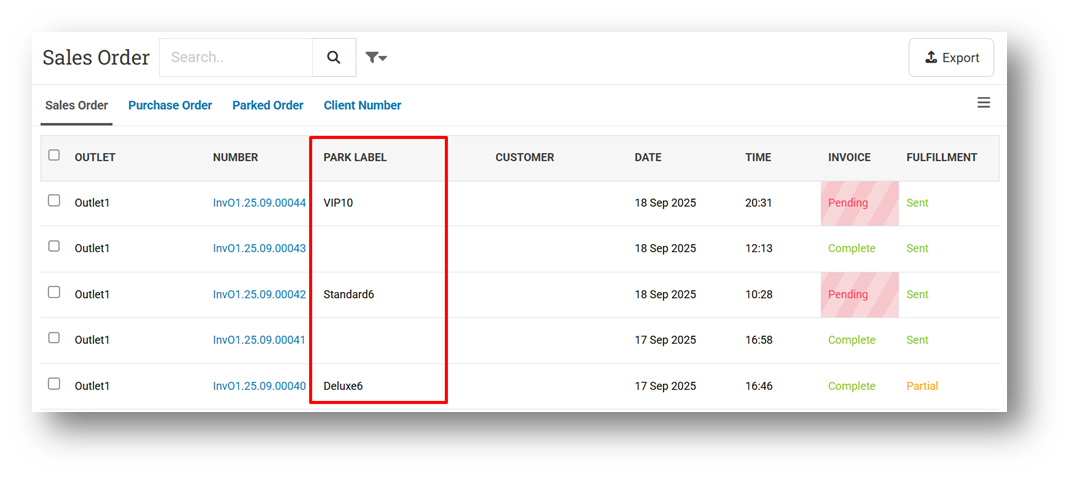Click the InvO1.25.09.00041 order number
The image size is (1072, 477).
[259, 340]
